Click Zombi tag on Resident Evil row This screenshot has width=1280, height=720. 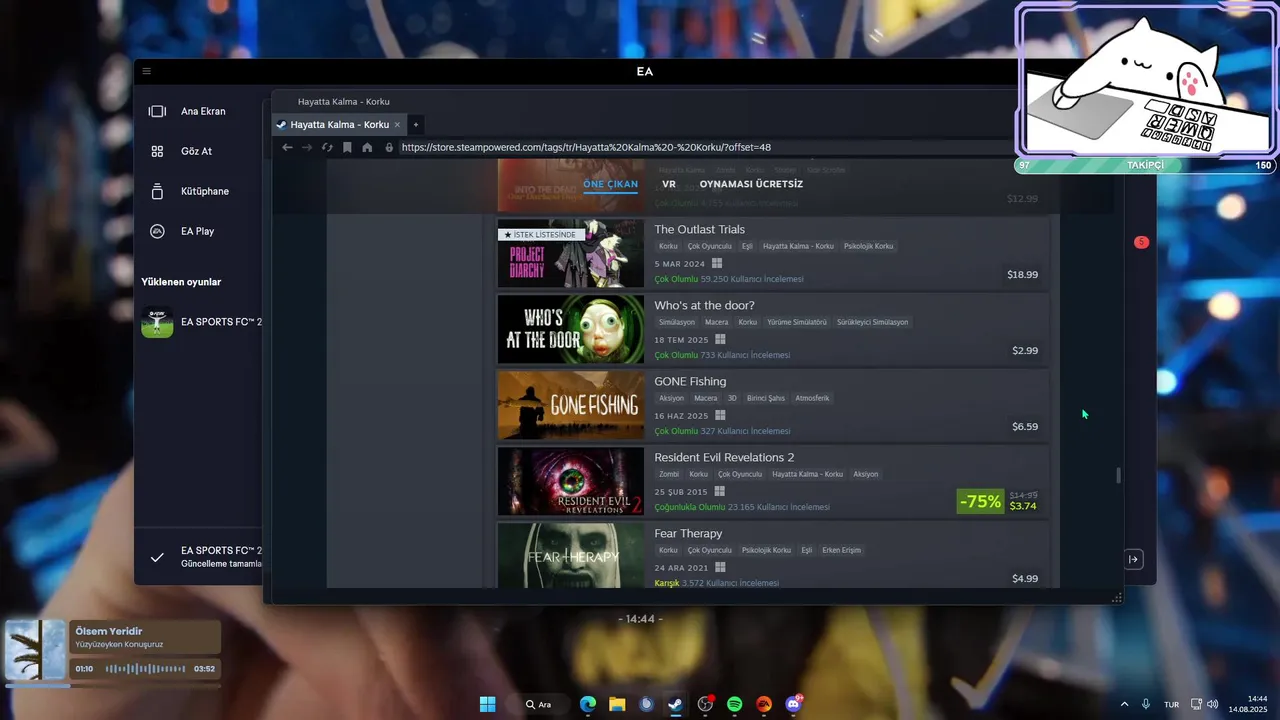[x=669, y=474]
